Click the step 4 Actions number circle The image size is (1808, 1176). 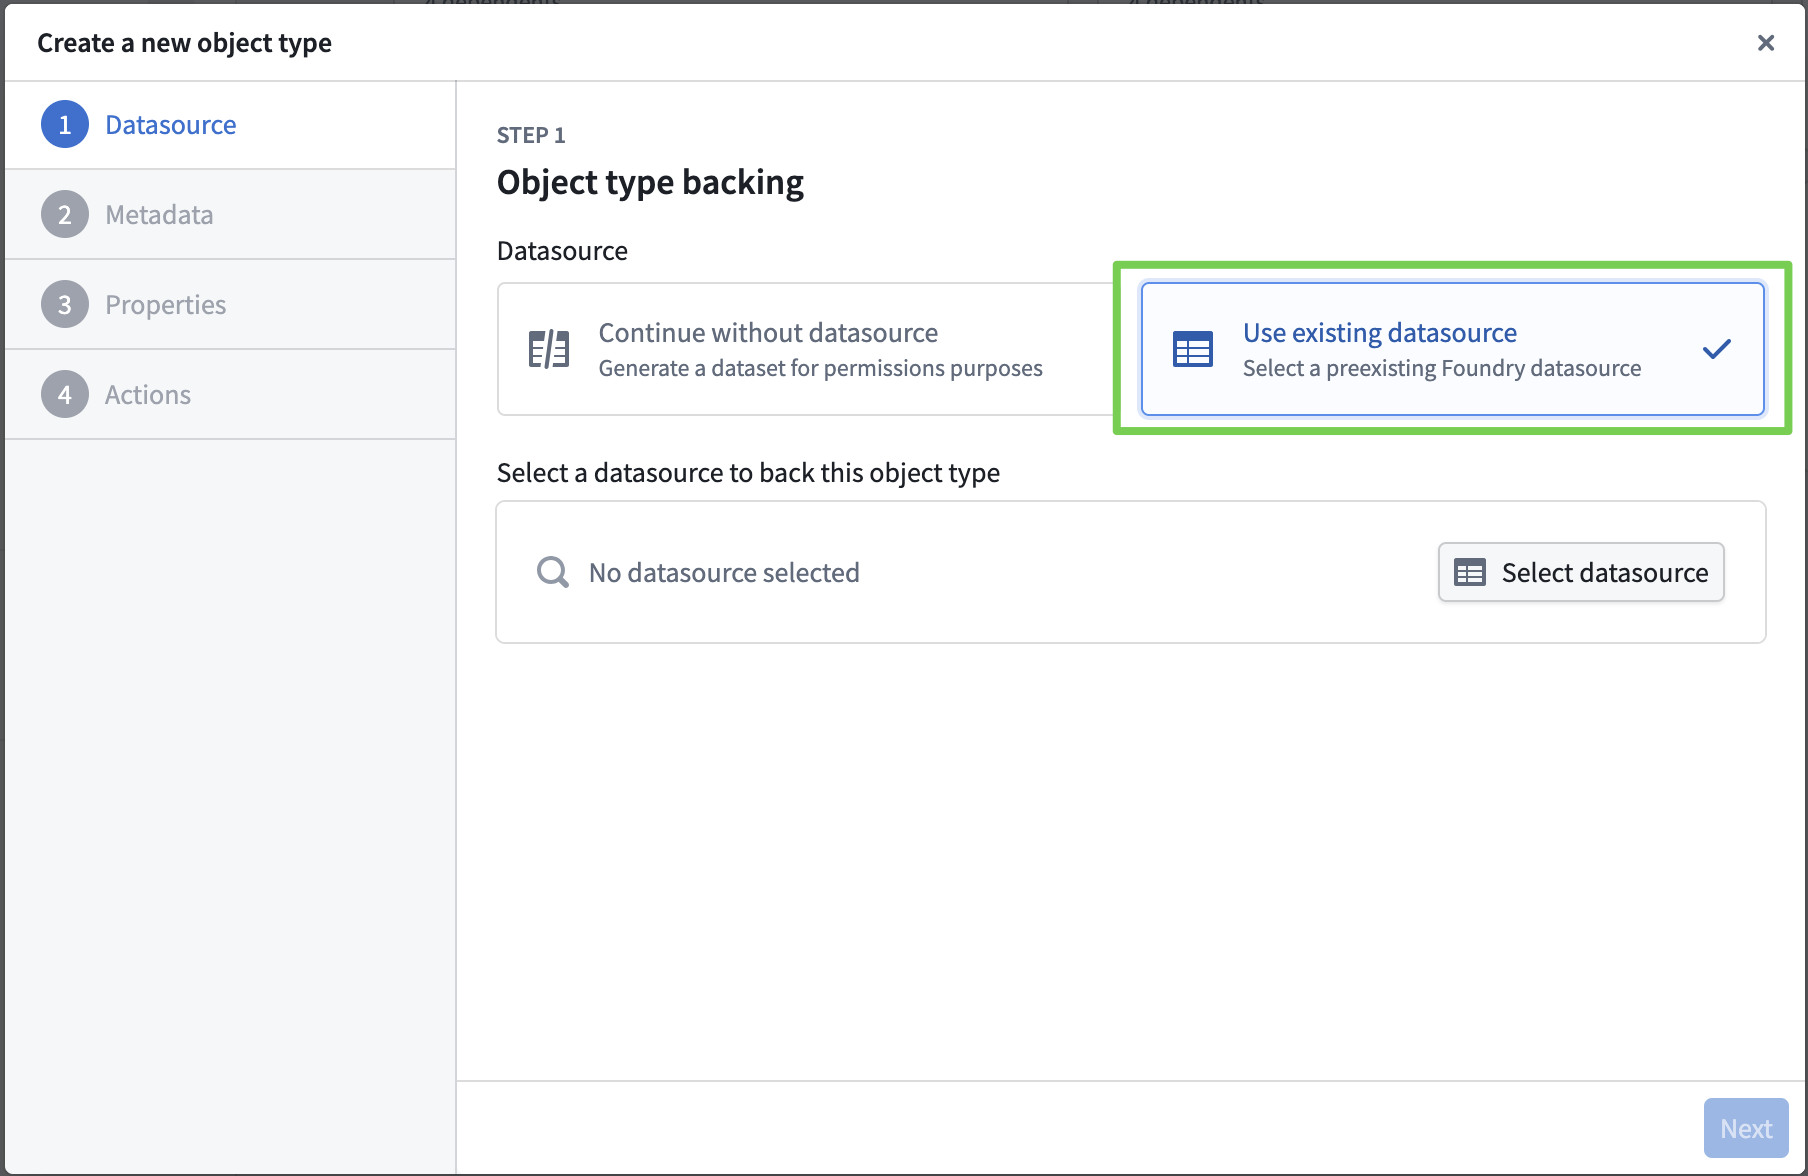point(65,395)
